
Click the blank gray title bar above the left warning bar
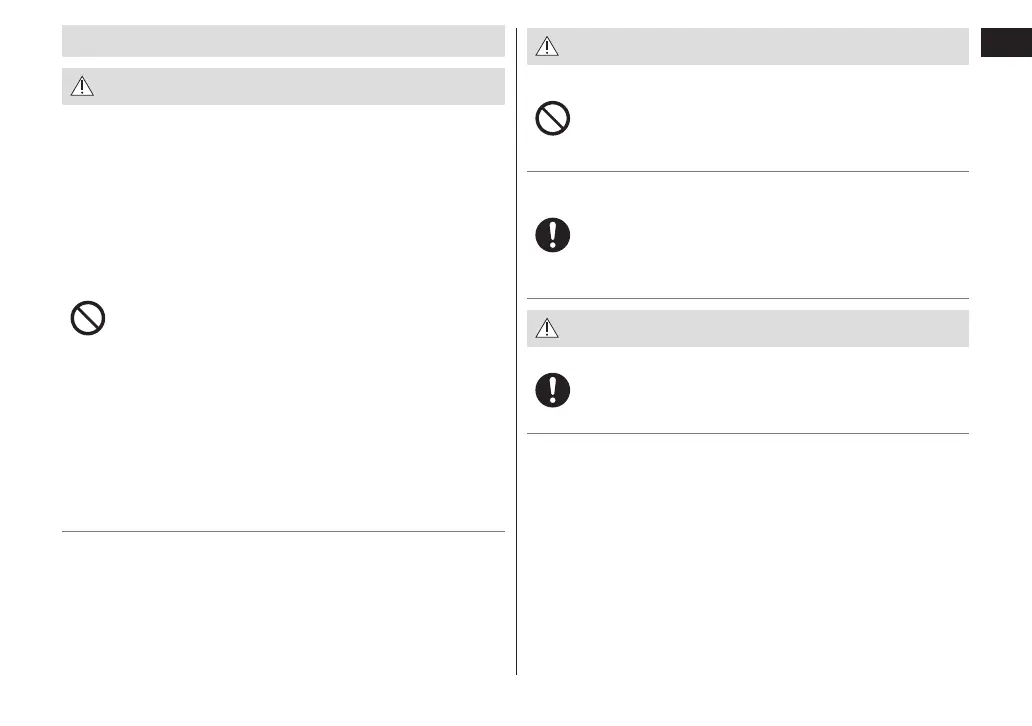pos(283,42)
